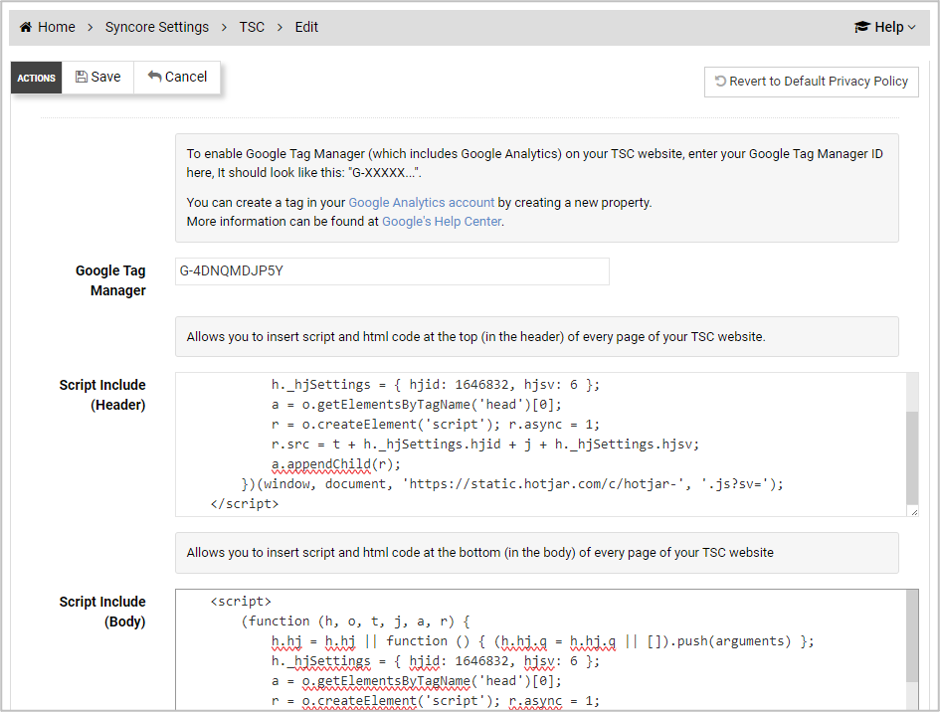940x712 pixels.
Task: Open Google's Help Center link
Action: pyautogui.click(x=442, y=221)
